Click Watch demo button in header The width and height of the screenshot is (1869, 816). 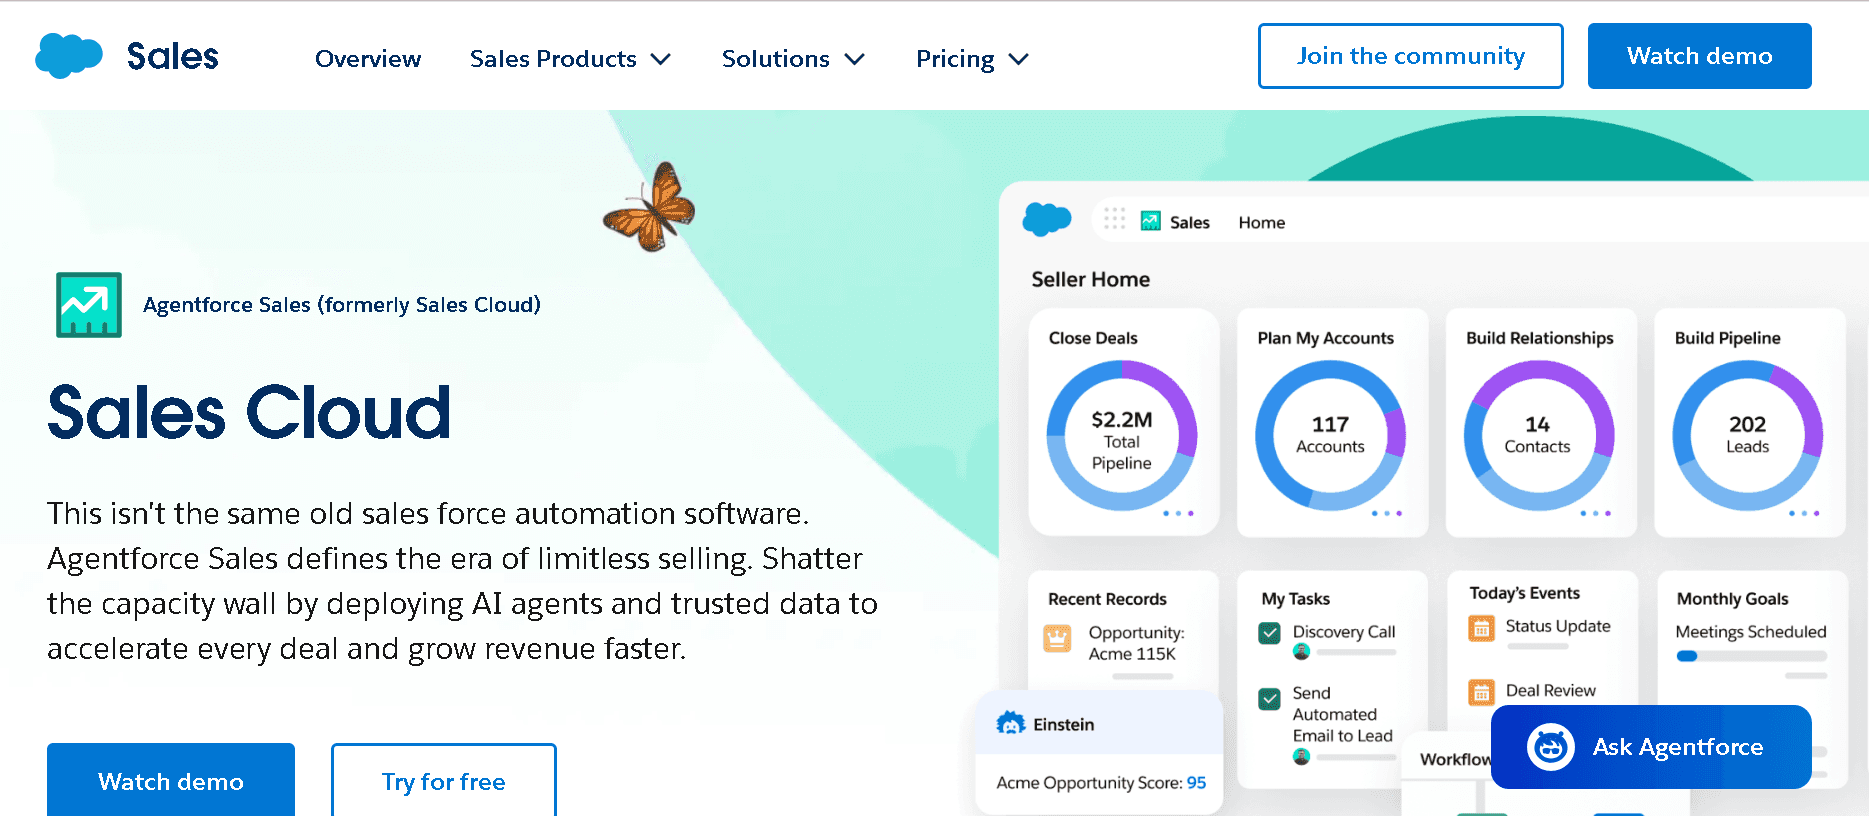[1699, 56]
